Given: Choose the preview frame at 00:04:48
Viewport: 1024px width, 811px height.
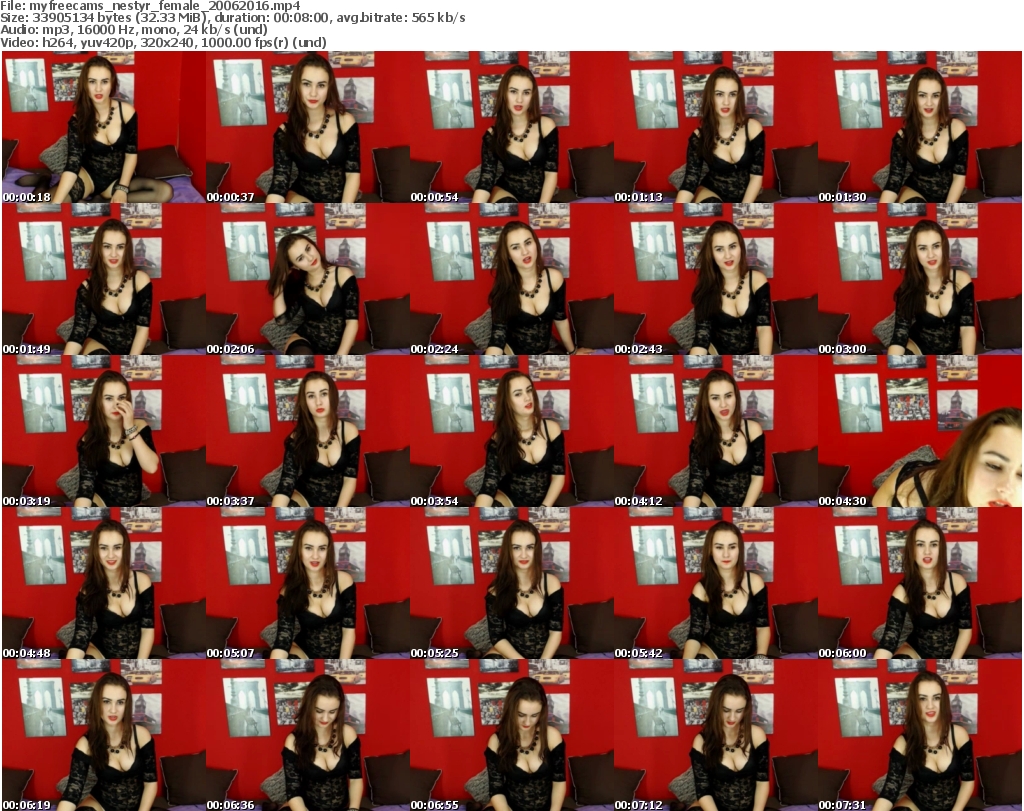Looking at the screenshot, I should [x=104, y=584].
